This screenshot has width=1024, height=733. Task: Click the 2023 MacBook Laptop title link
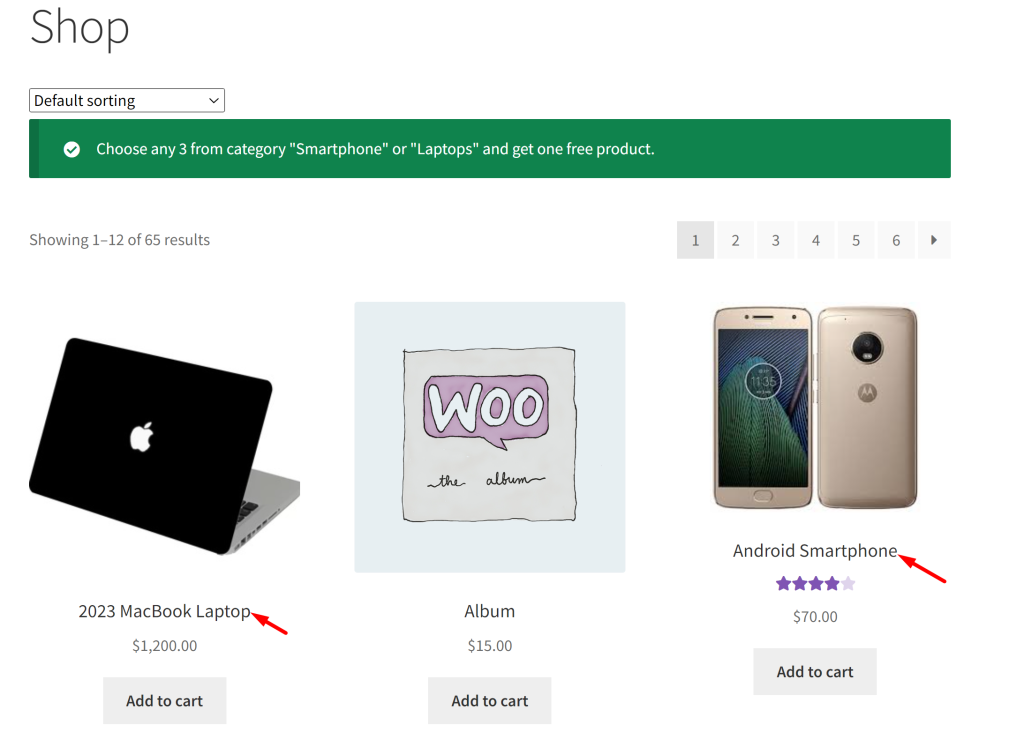point(165,611)
